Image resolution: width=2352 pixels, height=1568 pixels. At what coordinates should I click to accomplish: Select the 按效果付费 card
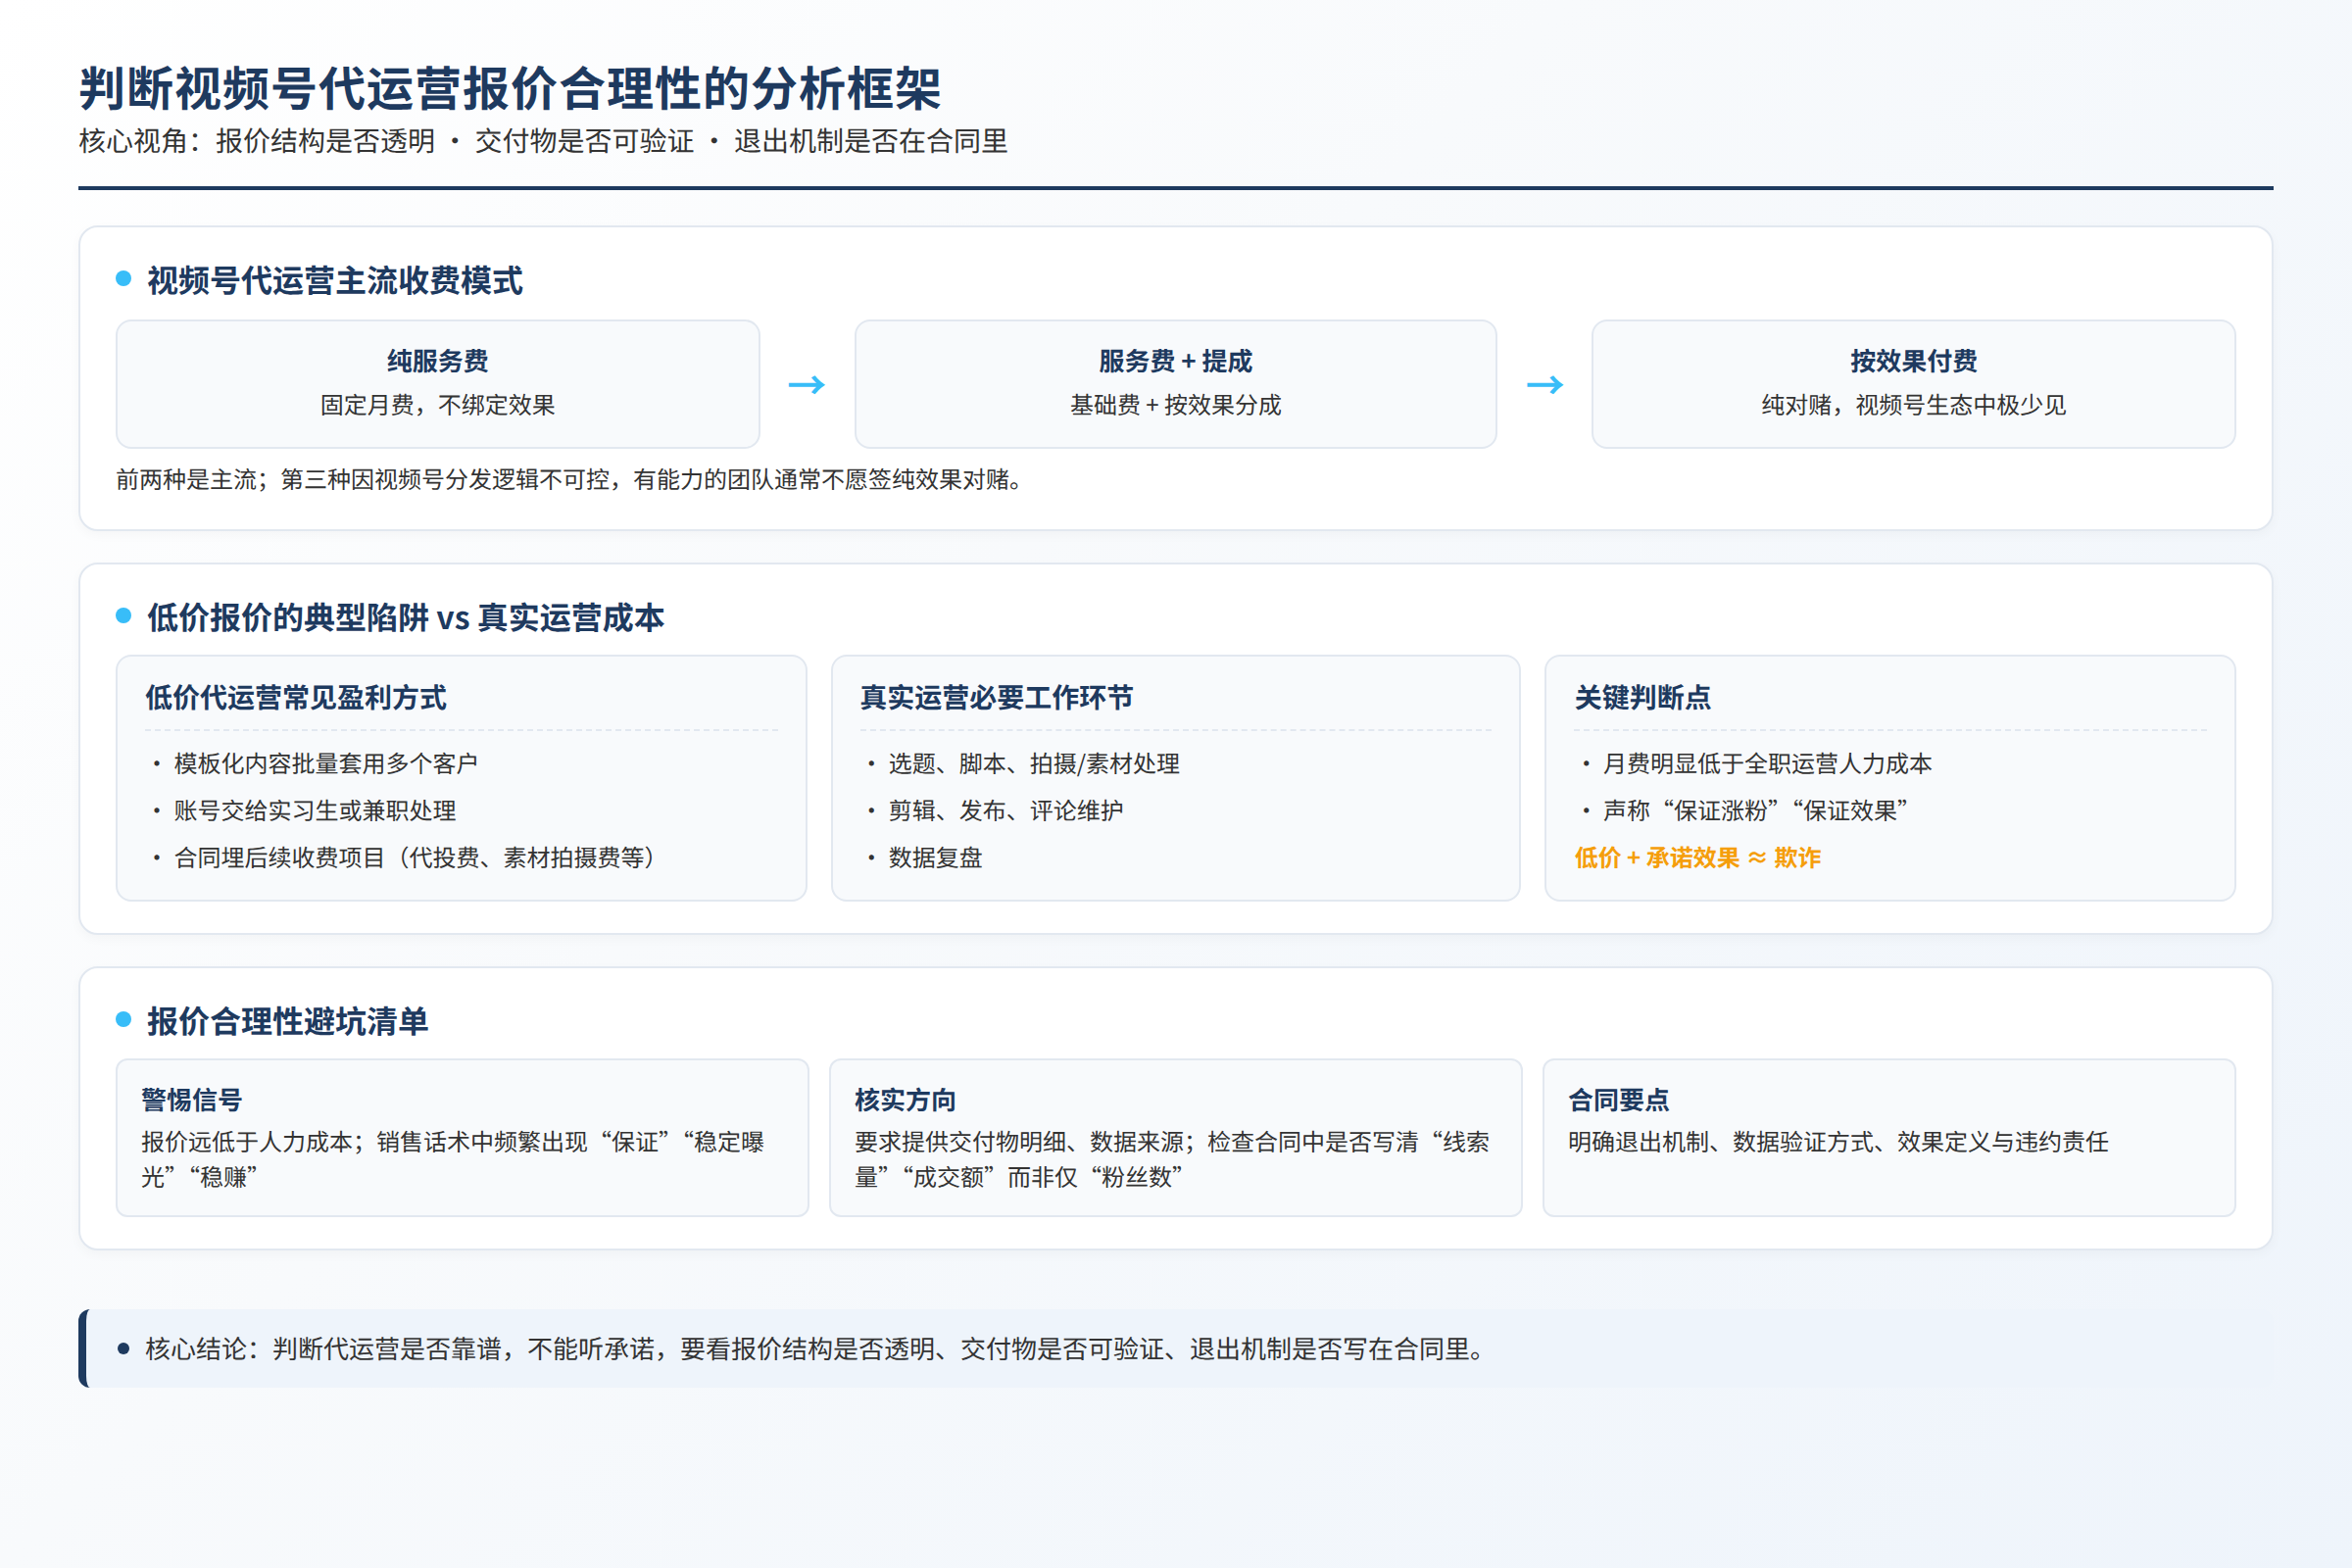pos(1913,384)
